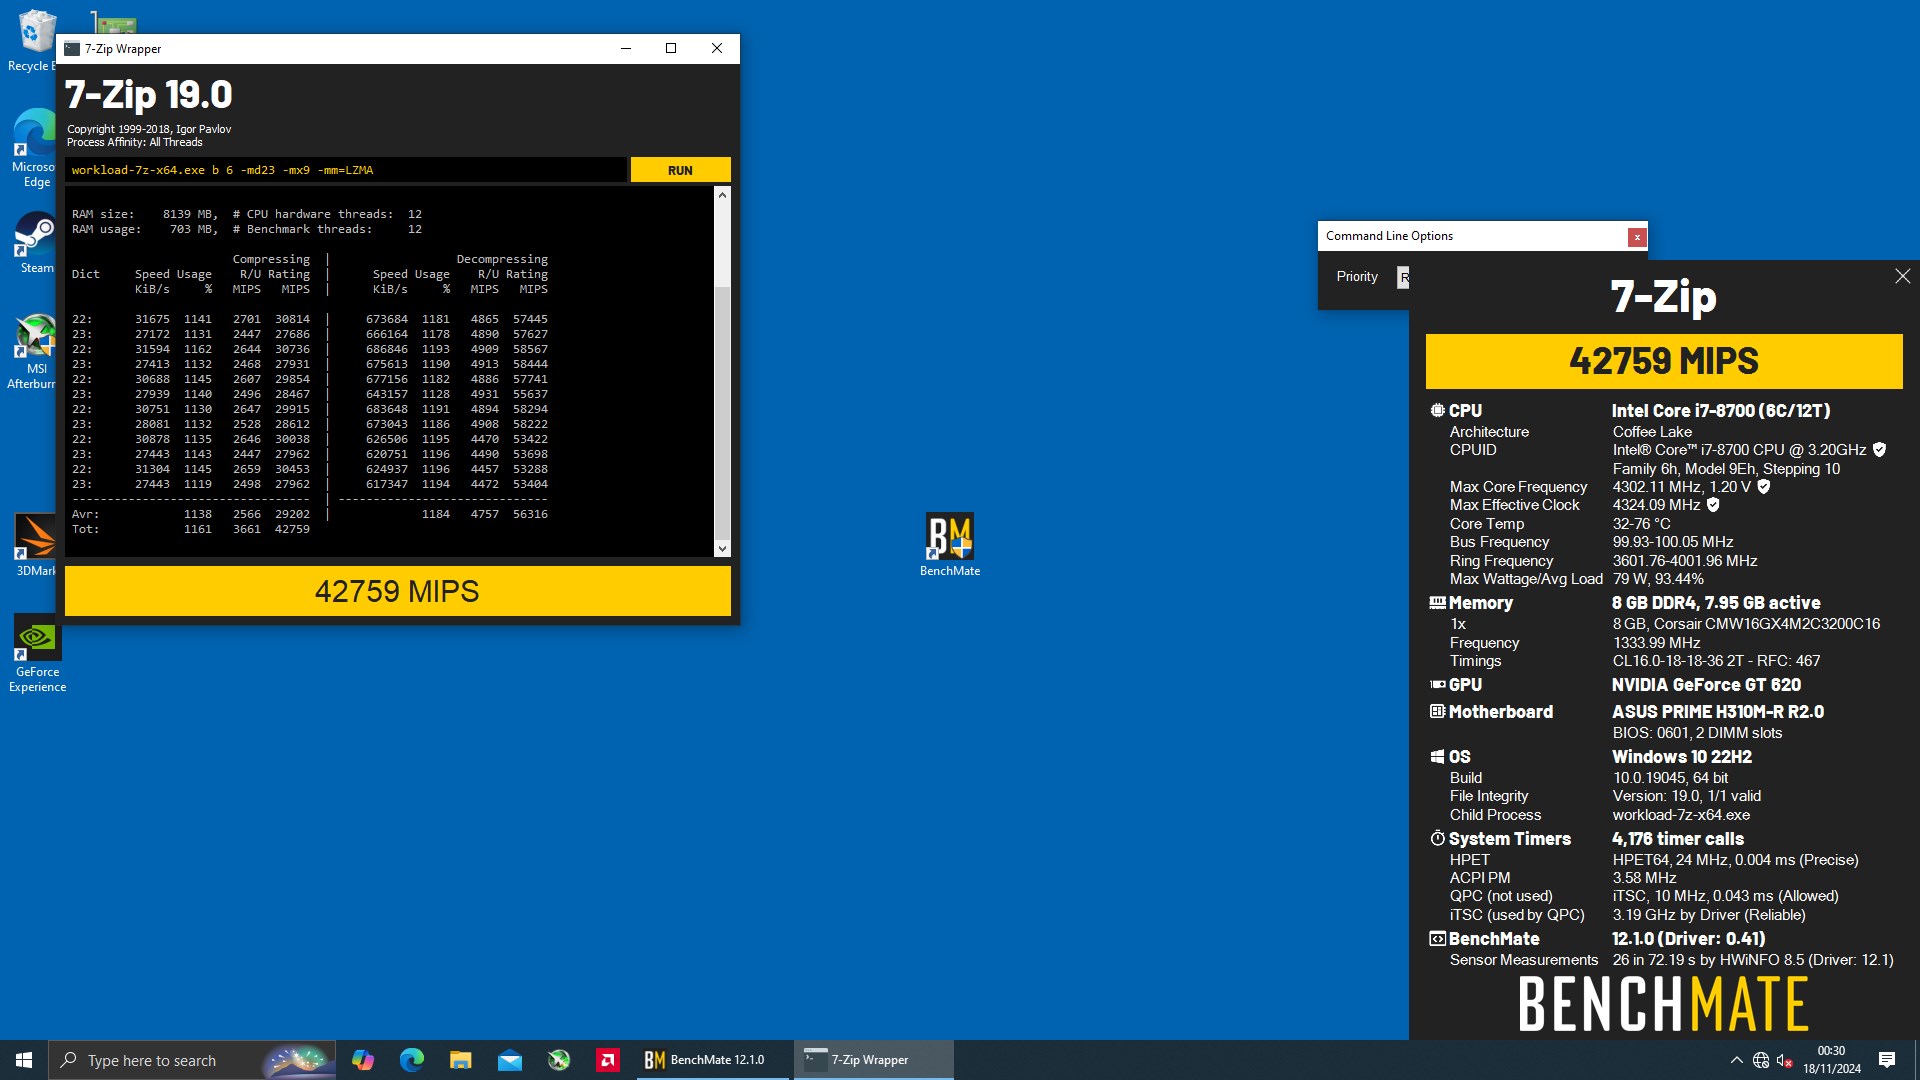The image size is (1920, 1080).
Task: Click the search highlights image in search box
Action: click(x=298, y=1060)
